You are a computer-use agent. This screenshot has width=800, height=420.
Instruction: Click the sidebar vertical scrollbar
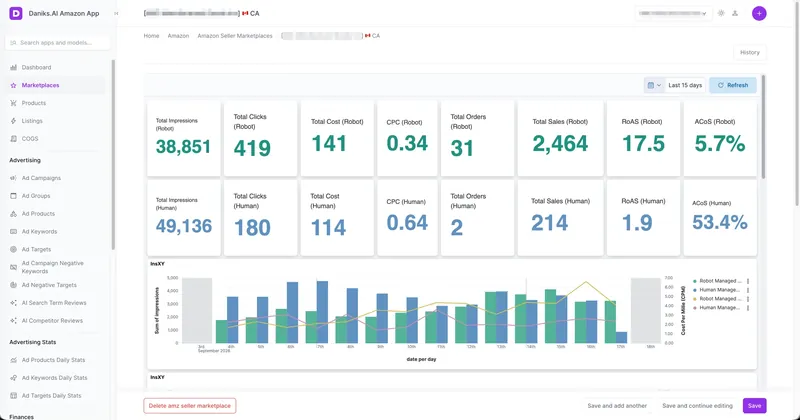click(113, 154)
